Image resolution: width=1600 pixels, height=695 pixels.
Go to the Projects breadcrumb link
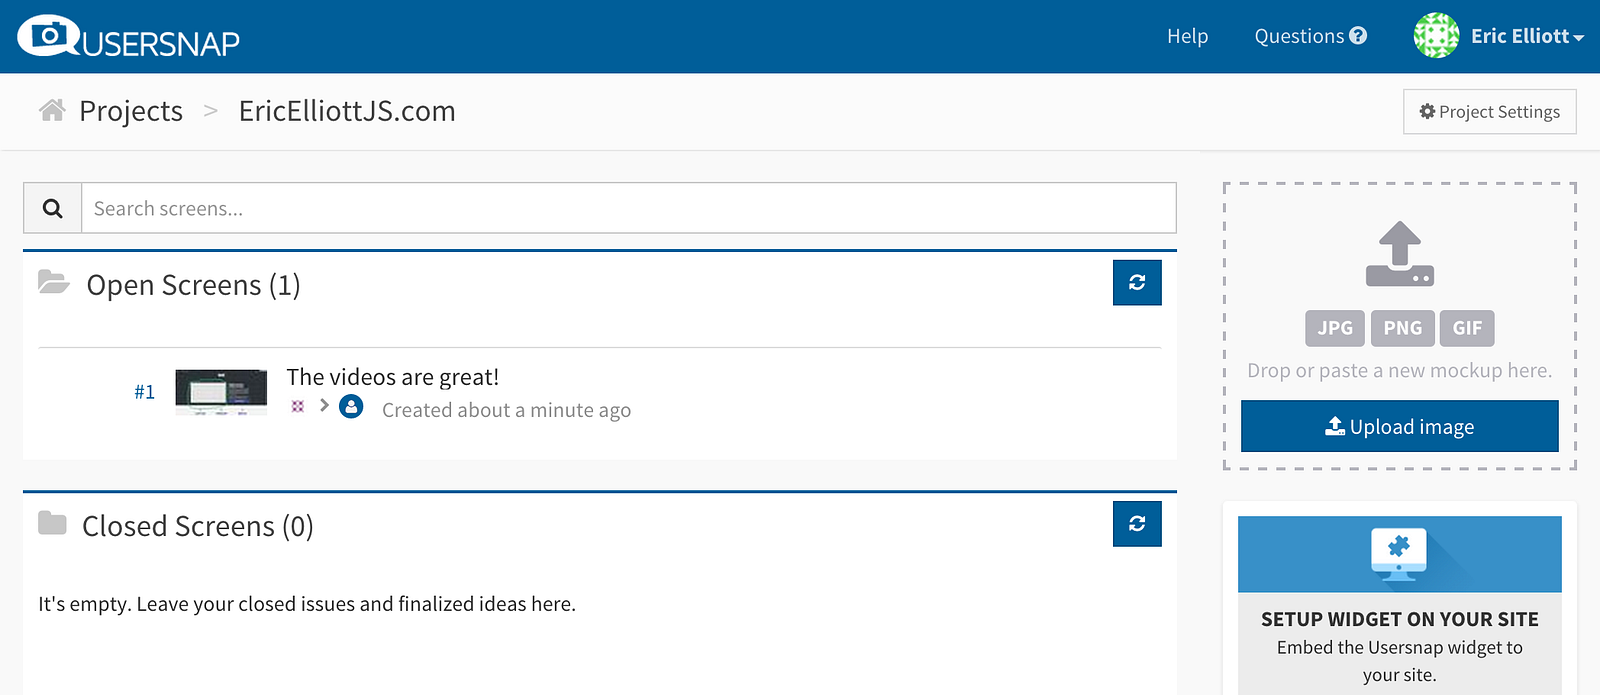point(131,111)
